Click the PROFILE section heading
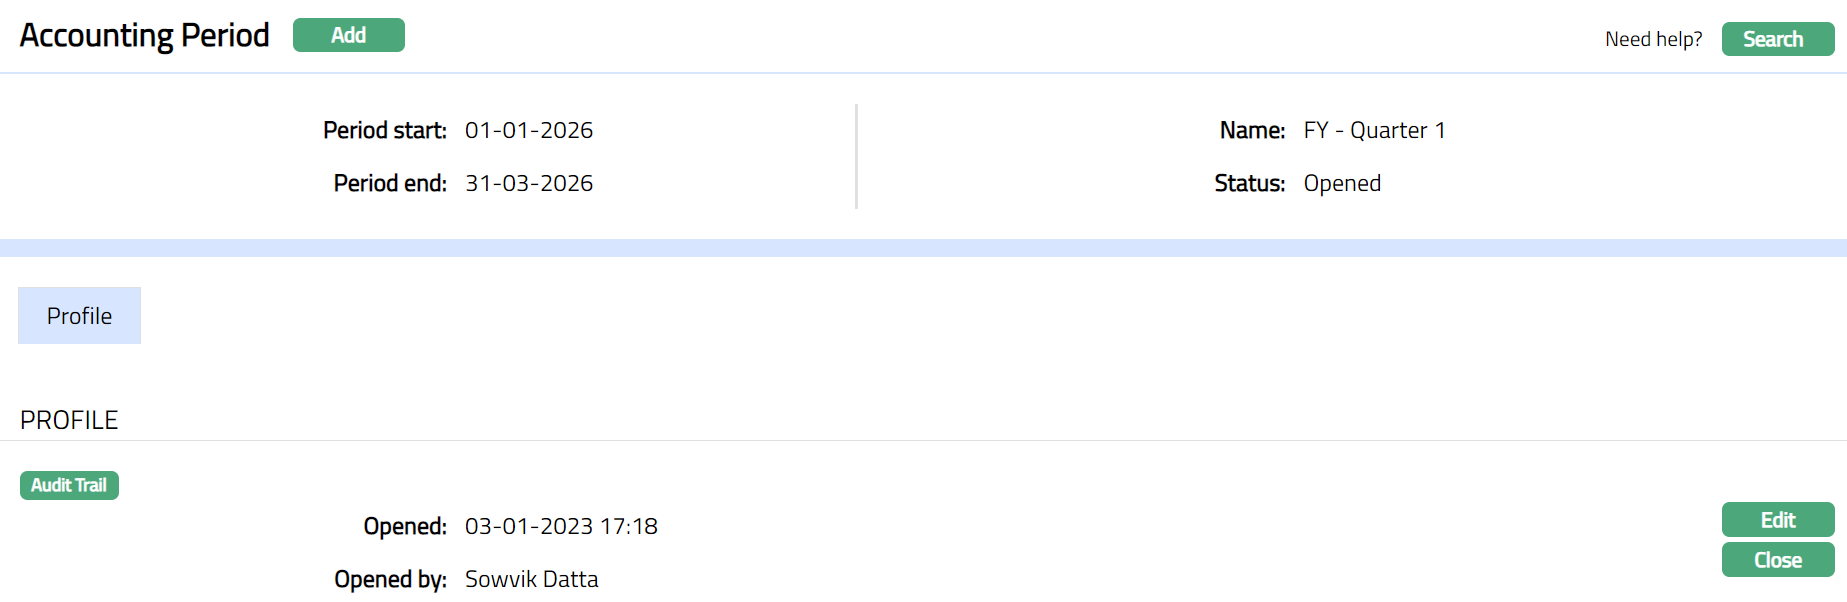 click(69, 420)
